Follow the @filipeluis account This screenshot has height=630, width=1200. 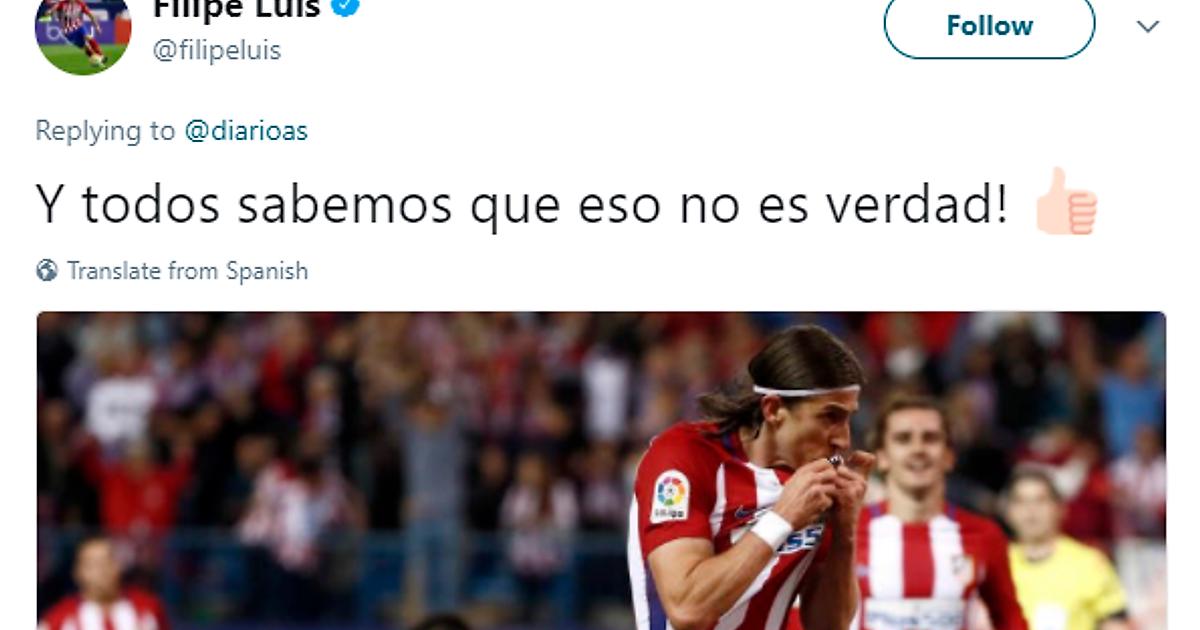[989, 26]
